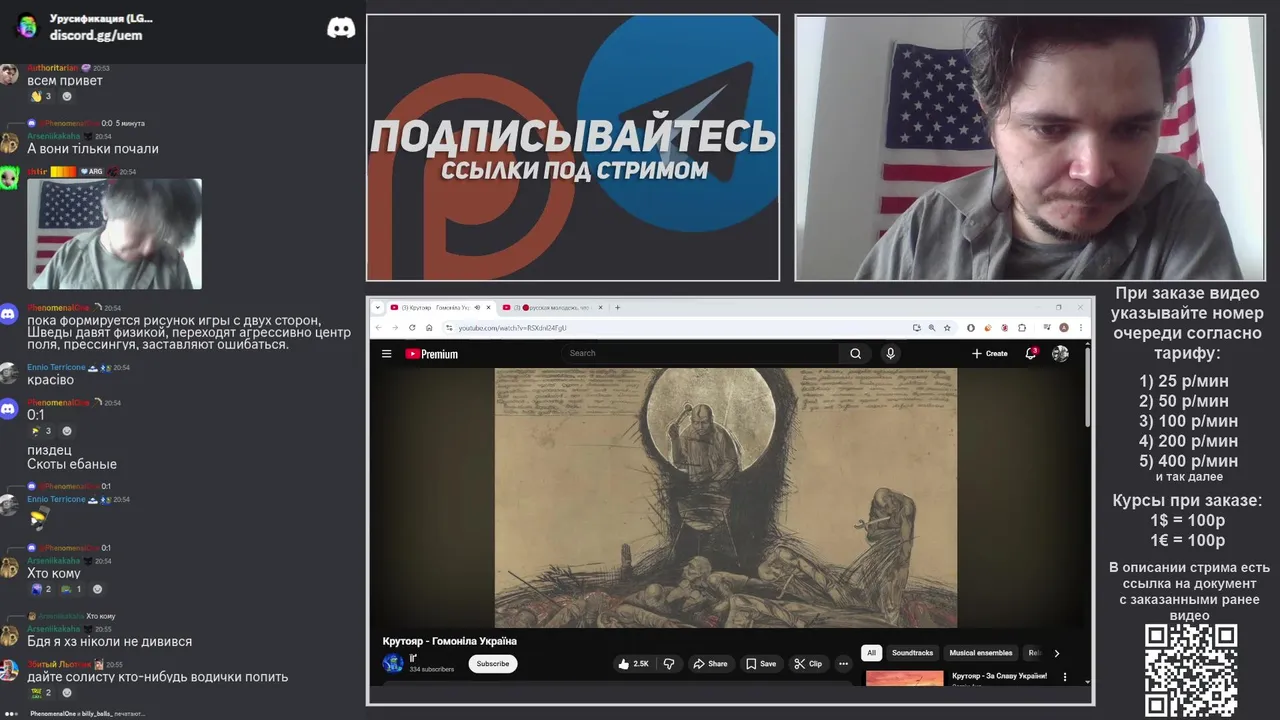Open more actions ellipsis under video
Image resolution: width=1280 pixels, height=720 pixels.
pyautogui.click(x=843, y=663)
